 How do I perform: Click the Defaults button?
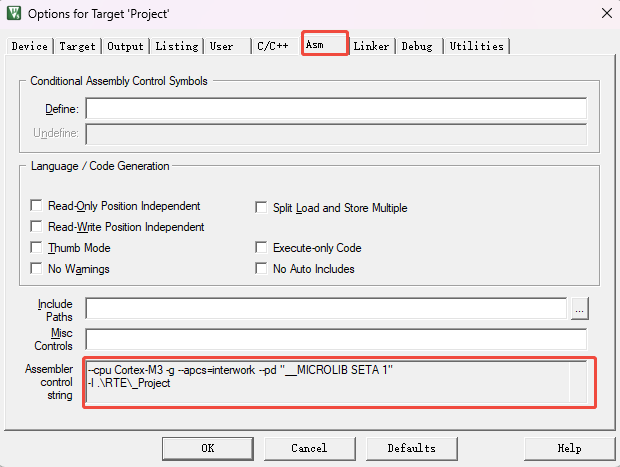click(411, 448)
